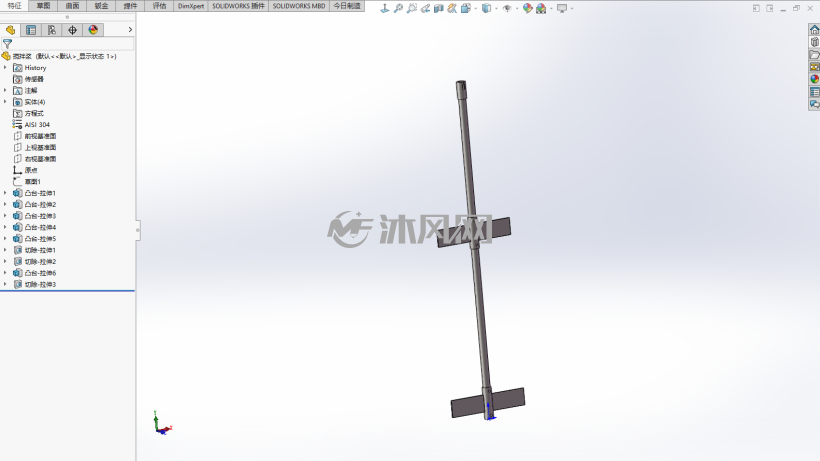Open SOLIDWORKS Resources home icon in task pane
This screenshot has width=820, height=461.
tap(814, 30)
